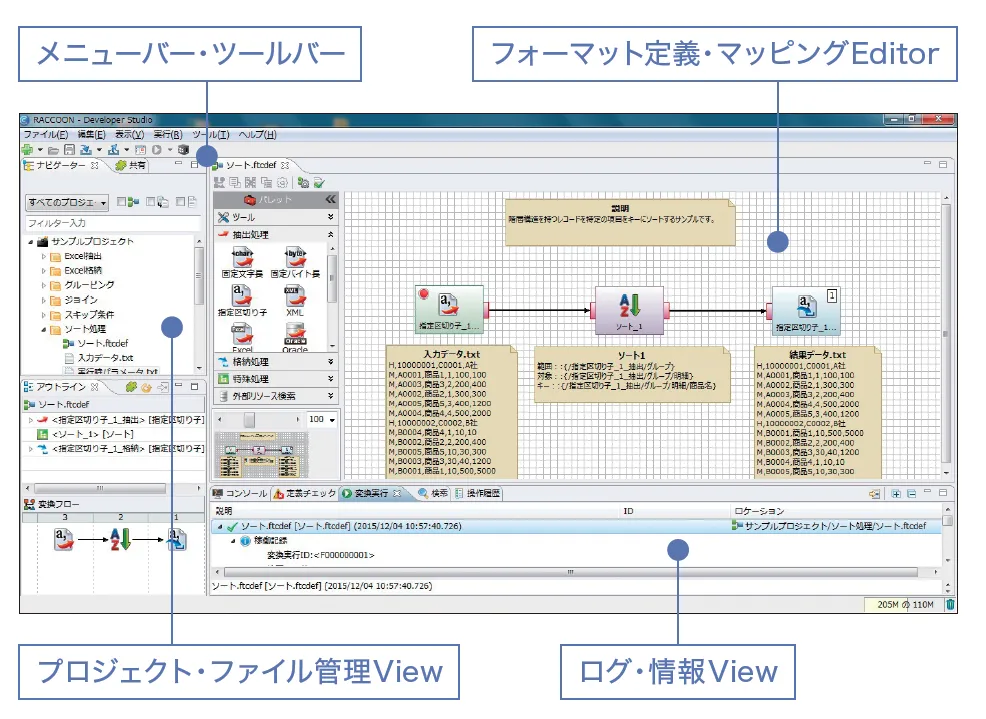Image resolution: width=986 pixels, height=719 pixels.
Task: Select the ソート.ftcdef editor tab
Action: point(252,165)
